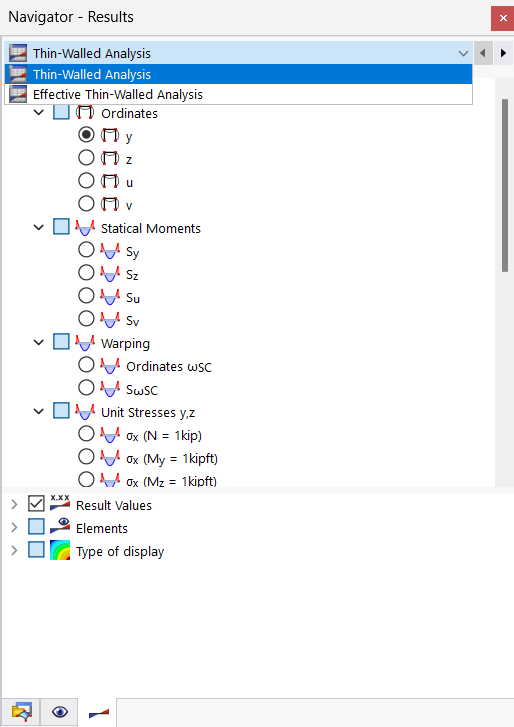Click the Result Values x.xx icon
The width and height of the screenshot is (514, 727).
pyautogui.click(x=60, y=503)
